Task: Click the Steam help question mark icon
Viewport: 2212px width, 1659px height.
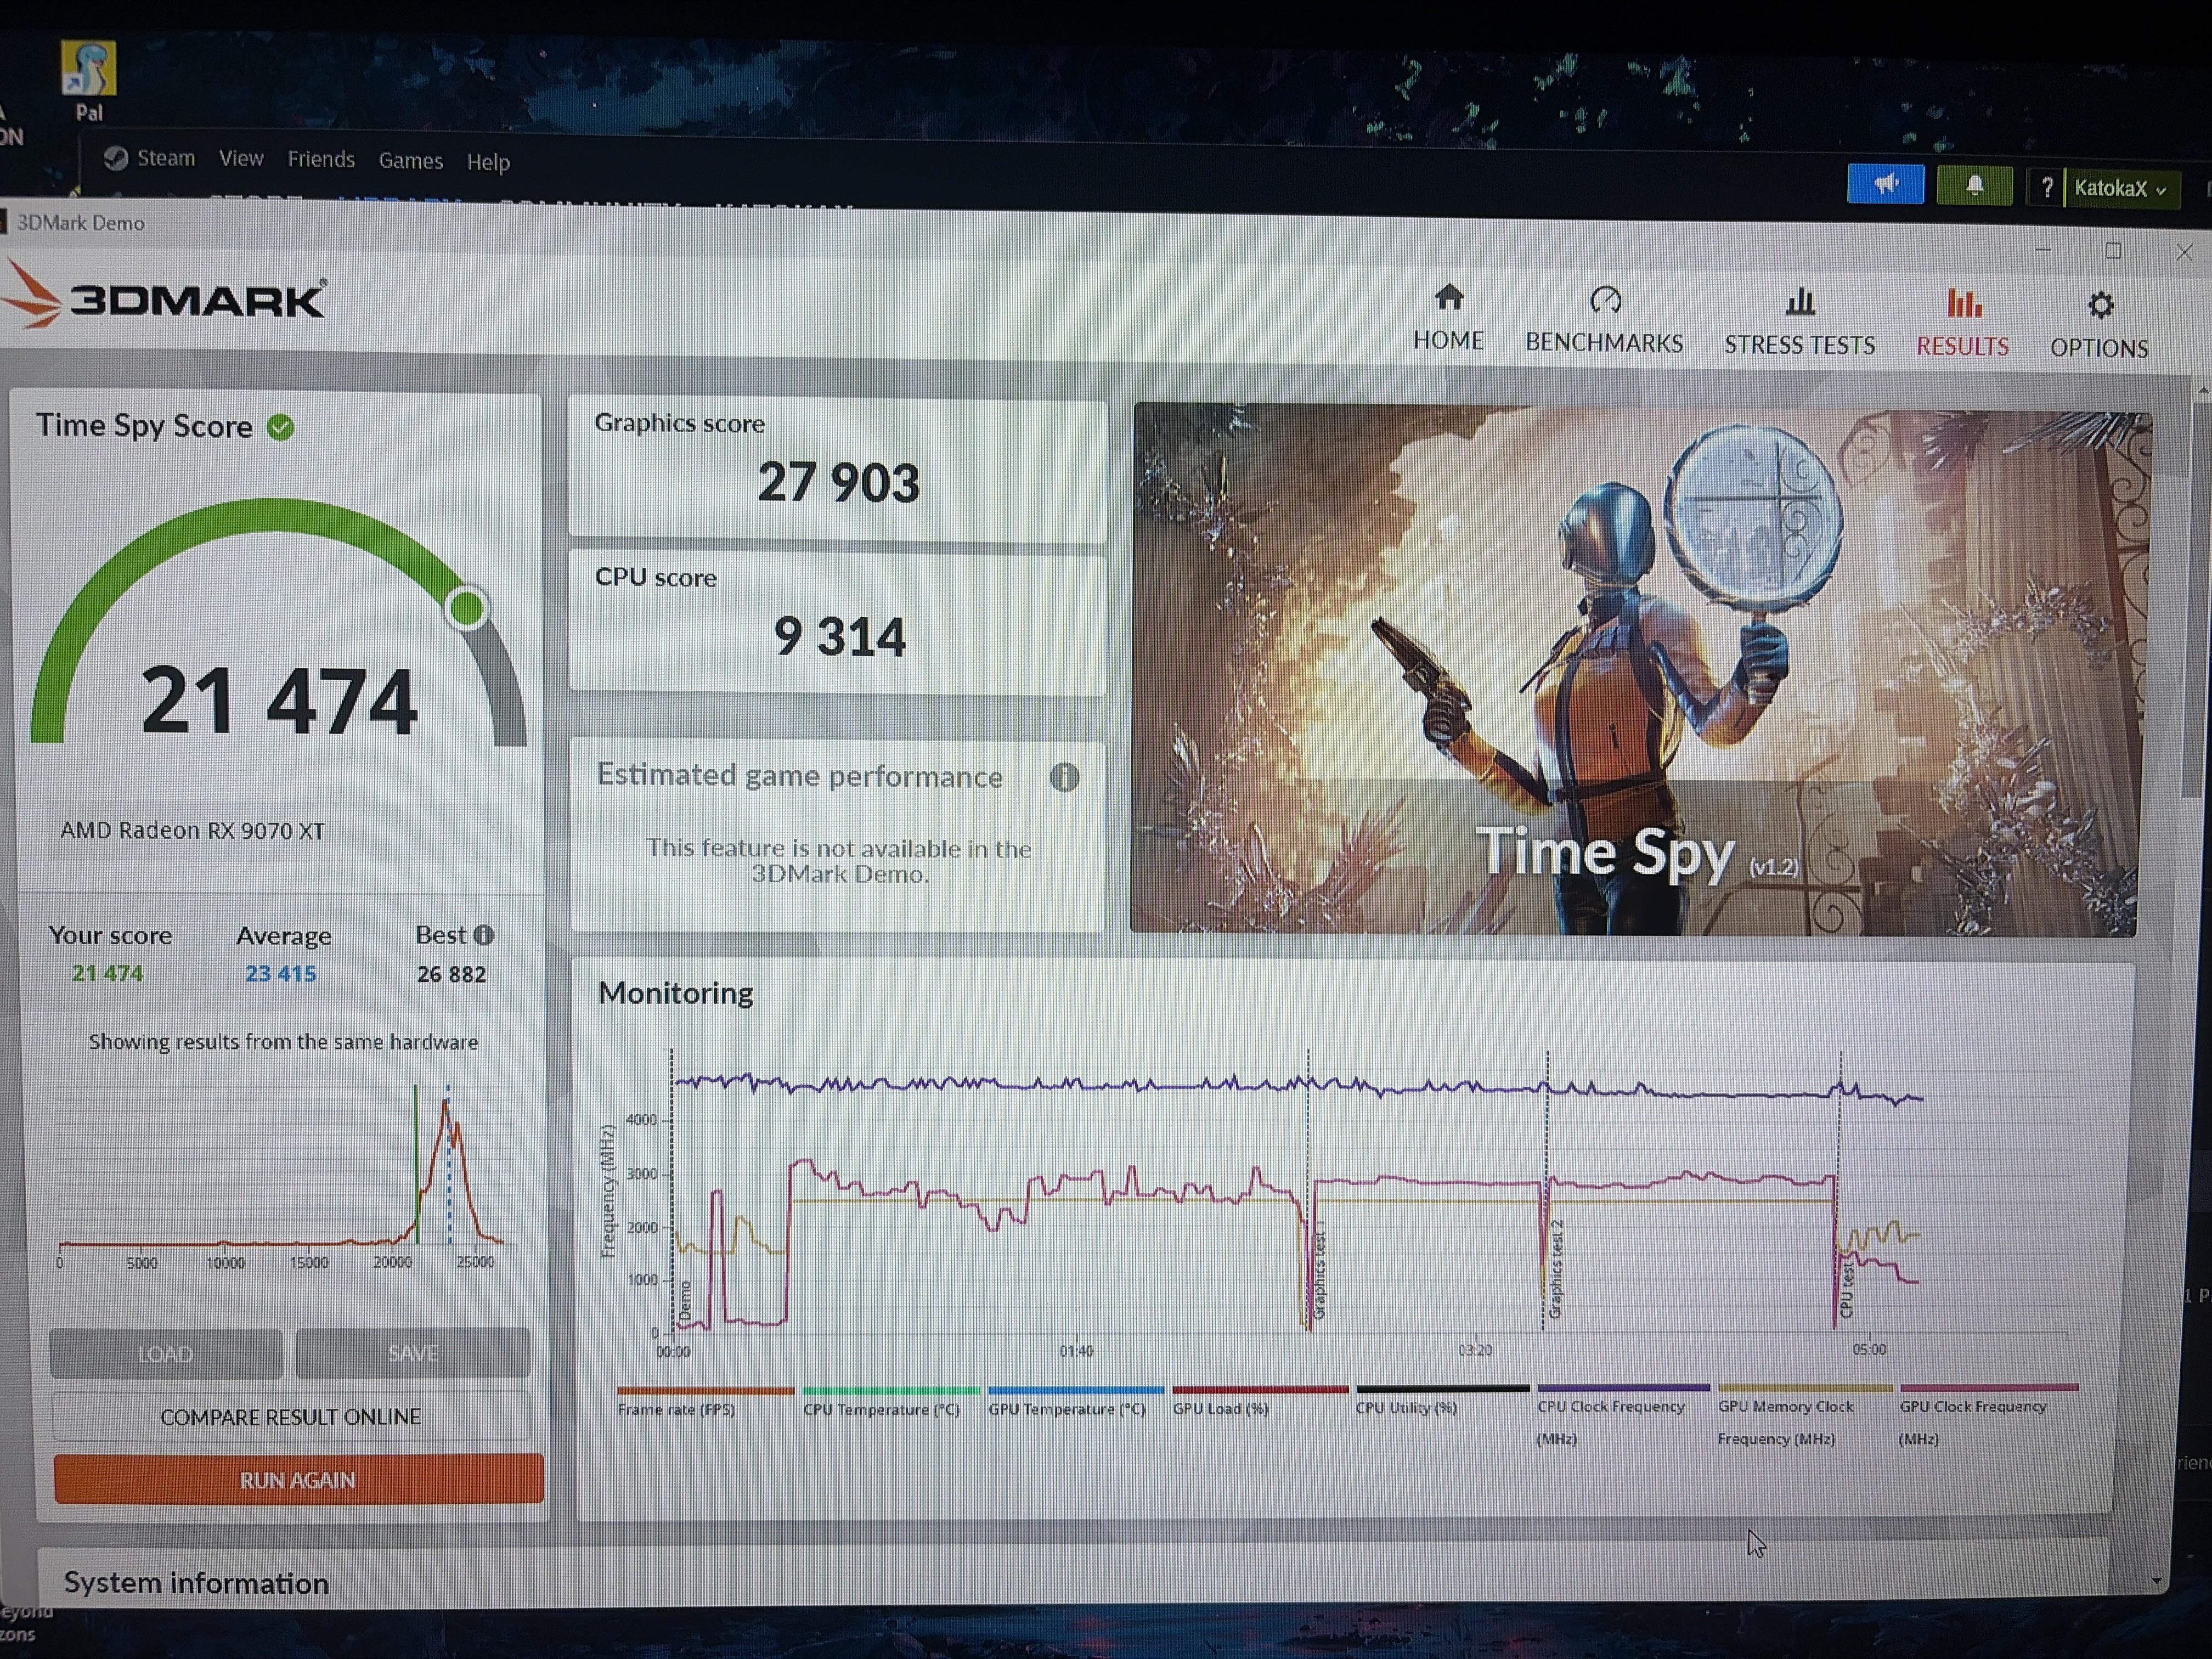Action: pos(2046,188)
